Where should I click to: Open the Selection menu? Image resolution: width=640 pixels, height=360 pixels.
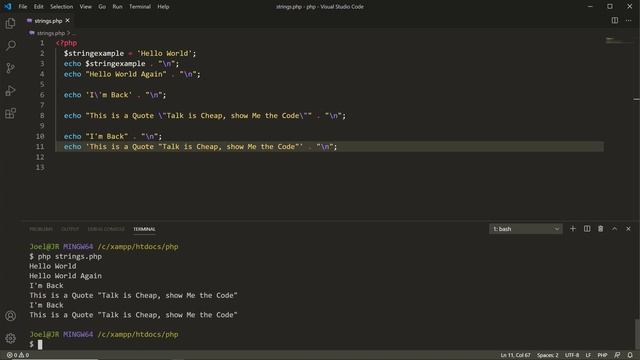[62, 7]
